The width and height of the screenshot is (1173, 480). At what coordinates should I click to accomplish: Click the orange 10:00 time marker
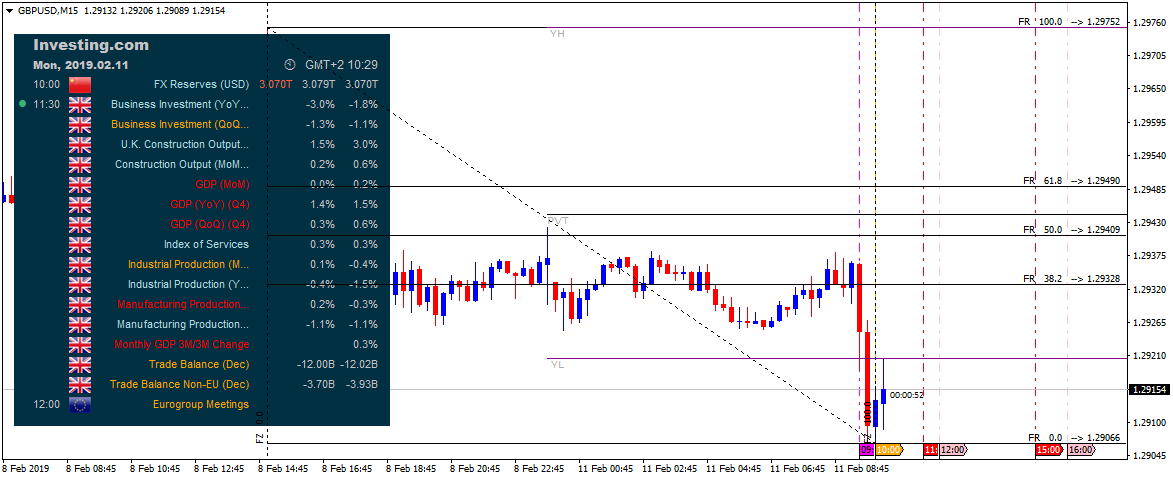889,450
